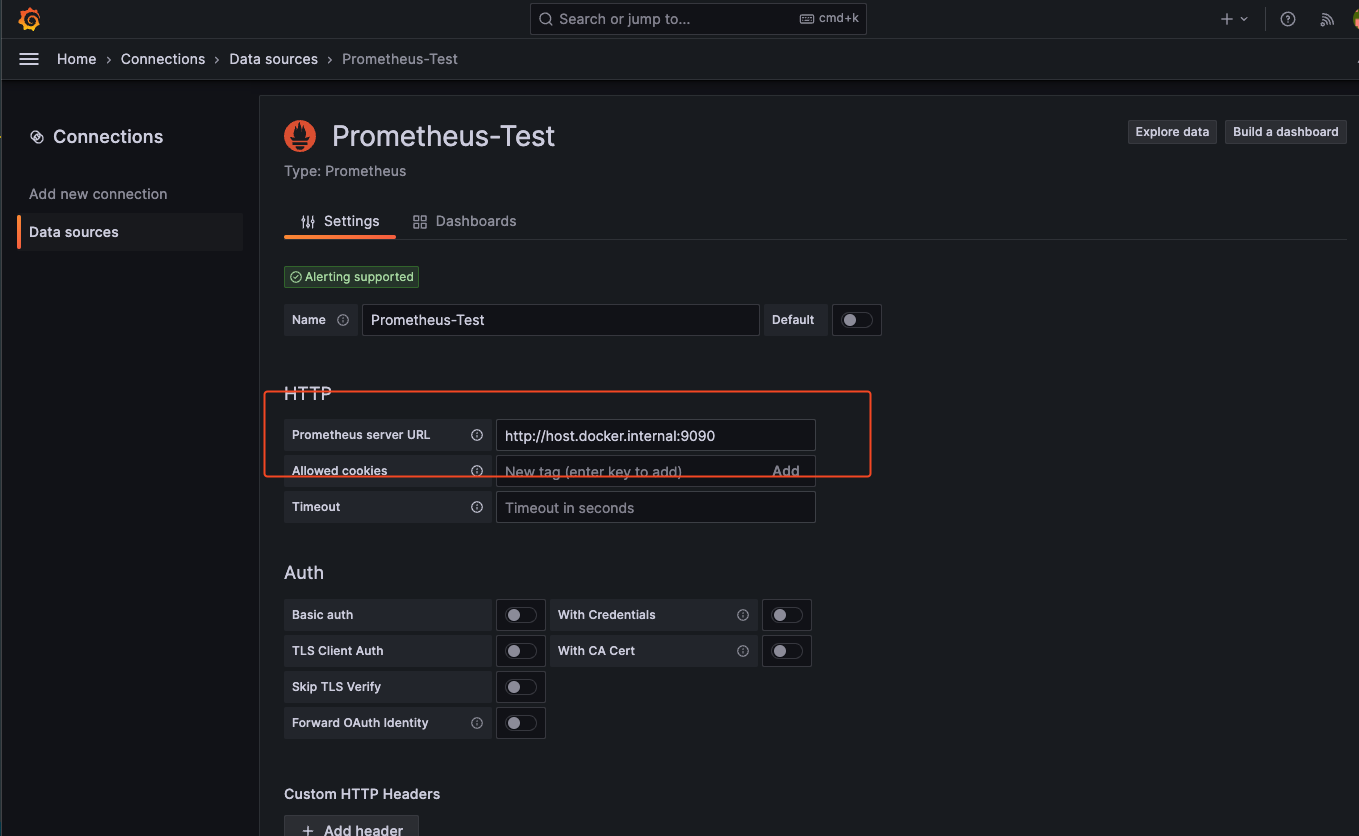The image size is (1359, 836).
Task: Enable With CA Cert toggle
Action: coord(787,651)
